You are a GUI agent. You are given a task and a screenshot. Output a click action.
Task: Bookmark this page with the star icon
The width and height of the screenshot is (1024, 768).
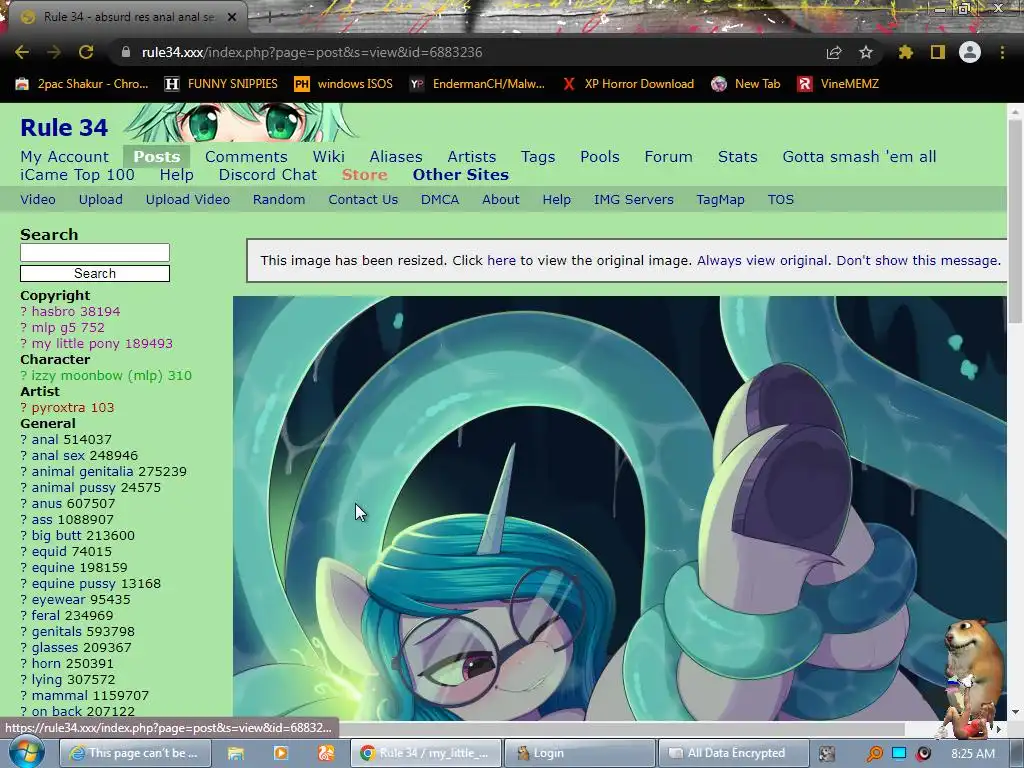[x=866, y=52]
